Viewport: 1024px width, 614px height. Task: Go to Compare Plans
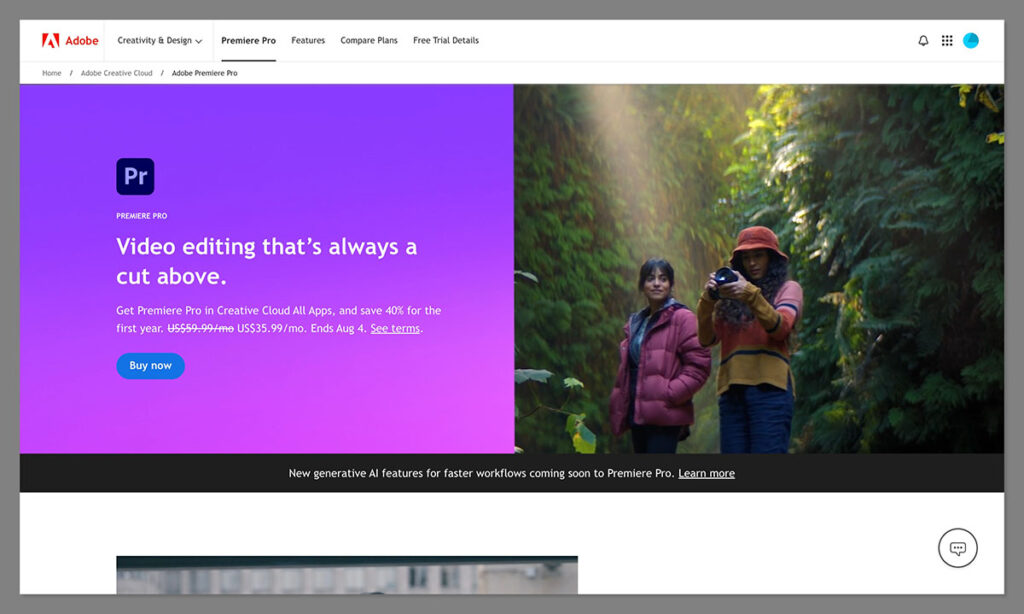(x=368, y=40)
